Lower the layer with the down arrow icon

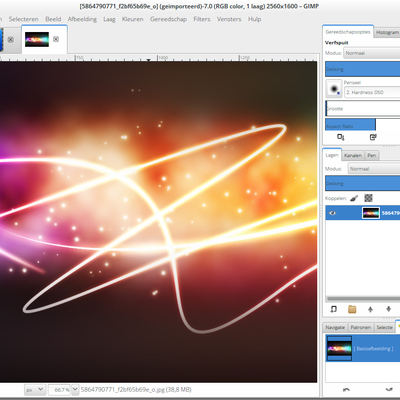pos(389,309)
